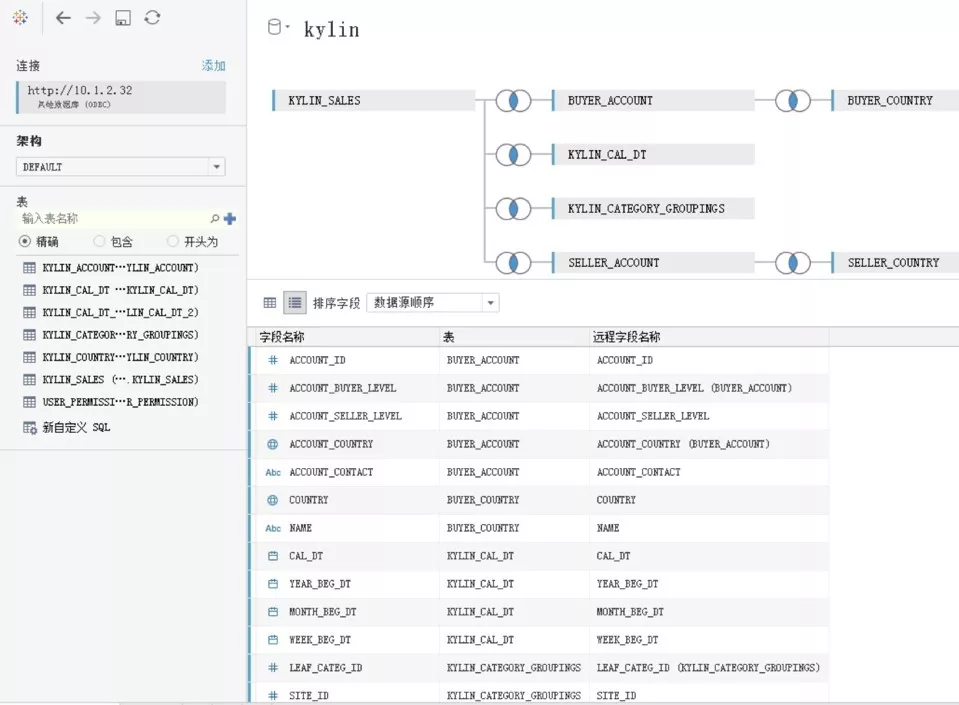Click date type icon of YEAR_BEG_DT
This screenshot has height=705, width=959.
273,584
